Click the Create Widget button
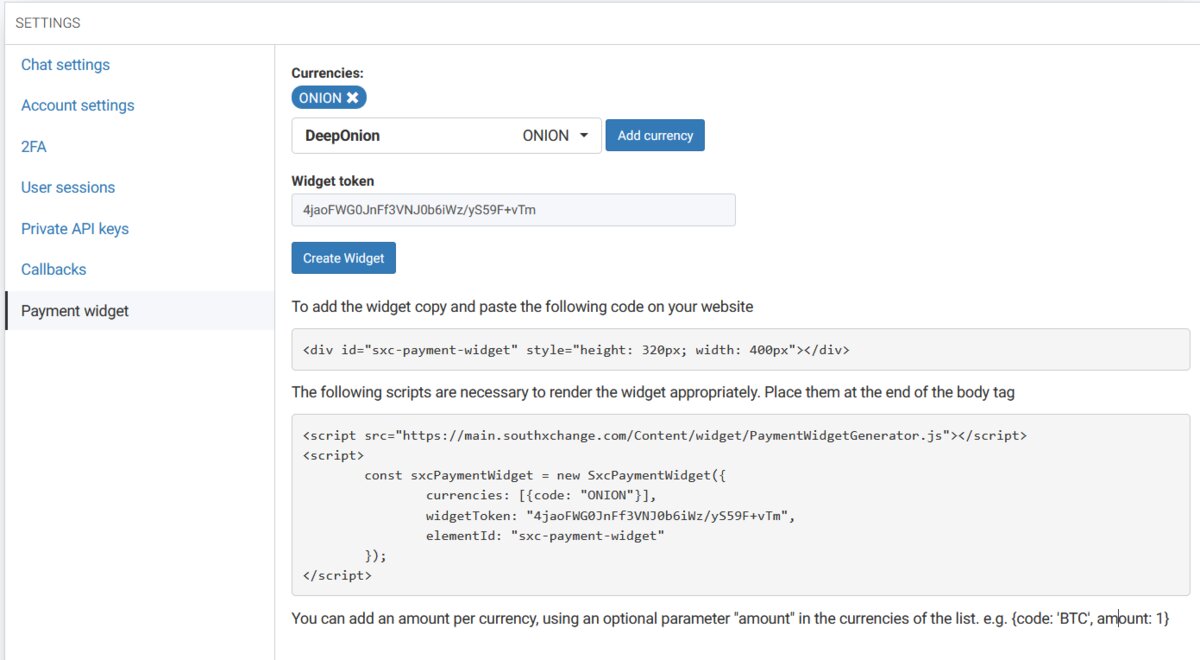The height and width of the screenshot is (660, 1200). (344, 258)
